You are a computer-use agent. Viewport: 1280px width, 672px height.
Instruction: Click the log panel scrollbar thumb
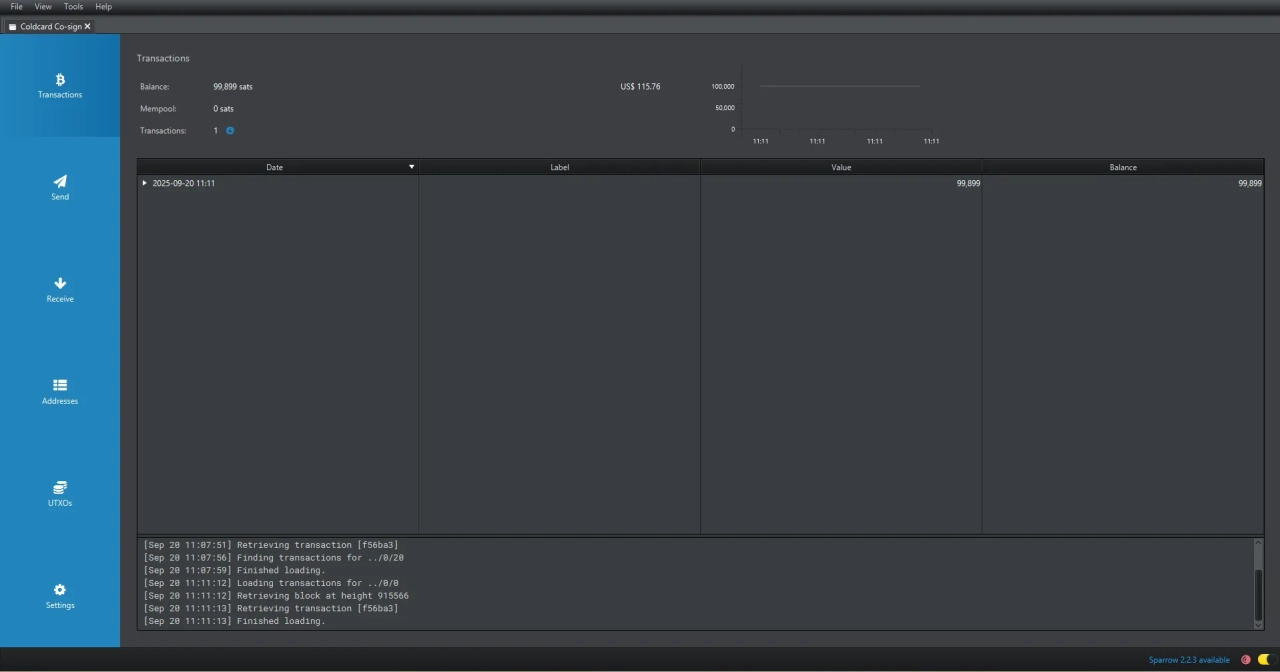click(x=1258, y=594)
